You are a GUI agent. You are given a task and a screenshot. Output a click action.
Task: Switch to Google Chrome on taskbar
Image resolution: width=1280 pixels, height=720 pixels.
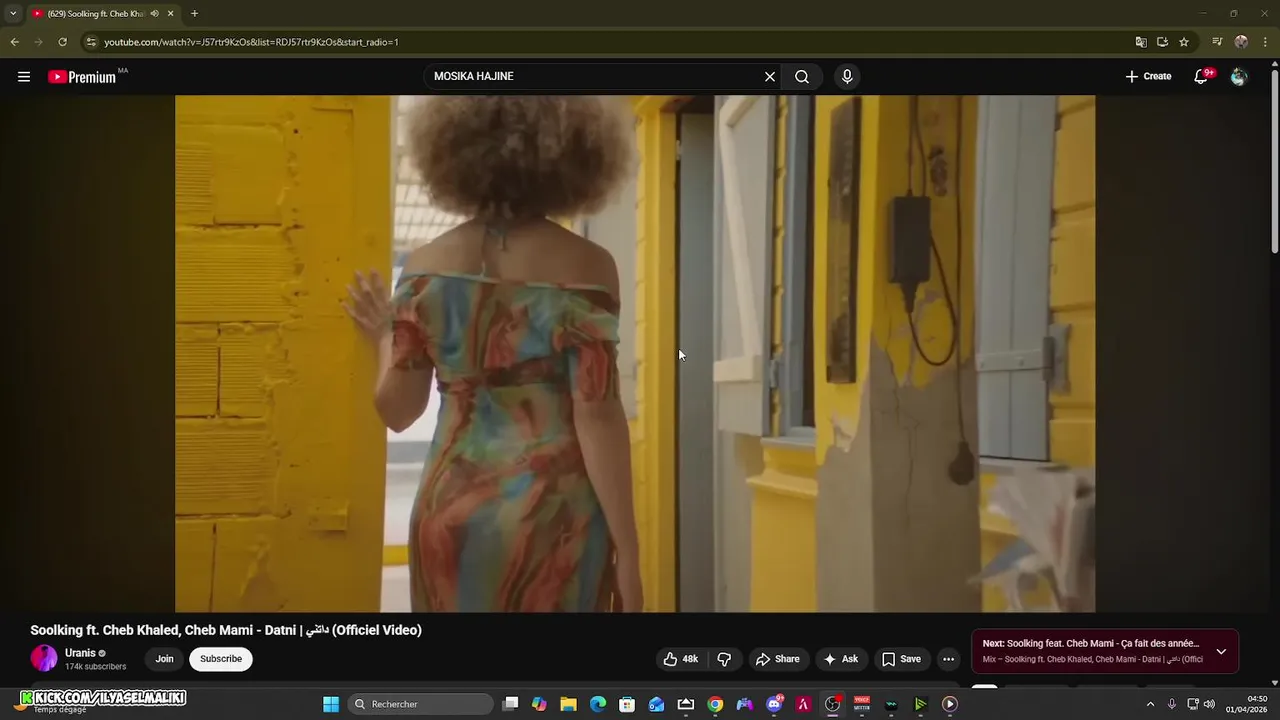715,704
